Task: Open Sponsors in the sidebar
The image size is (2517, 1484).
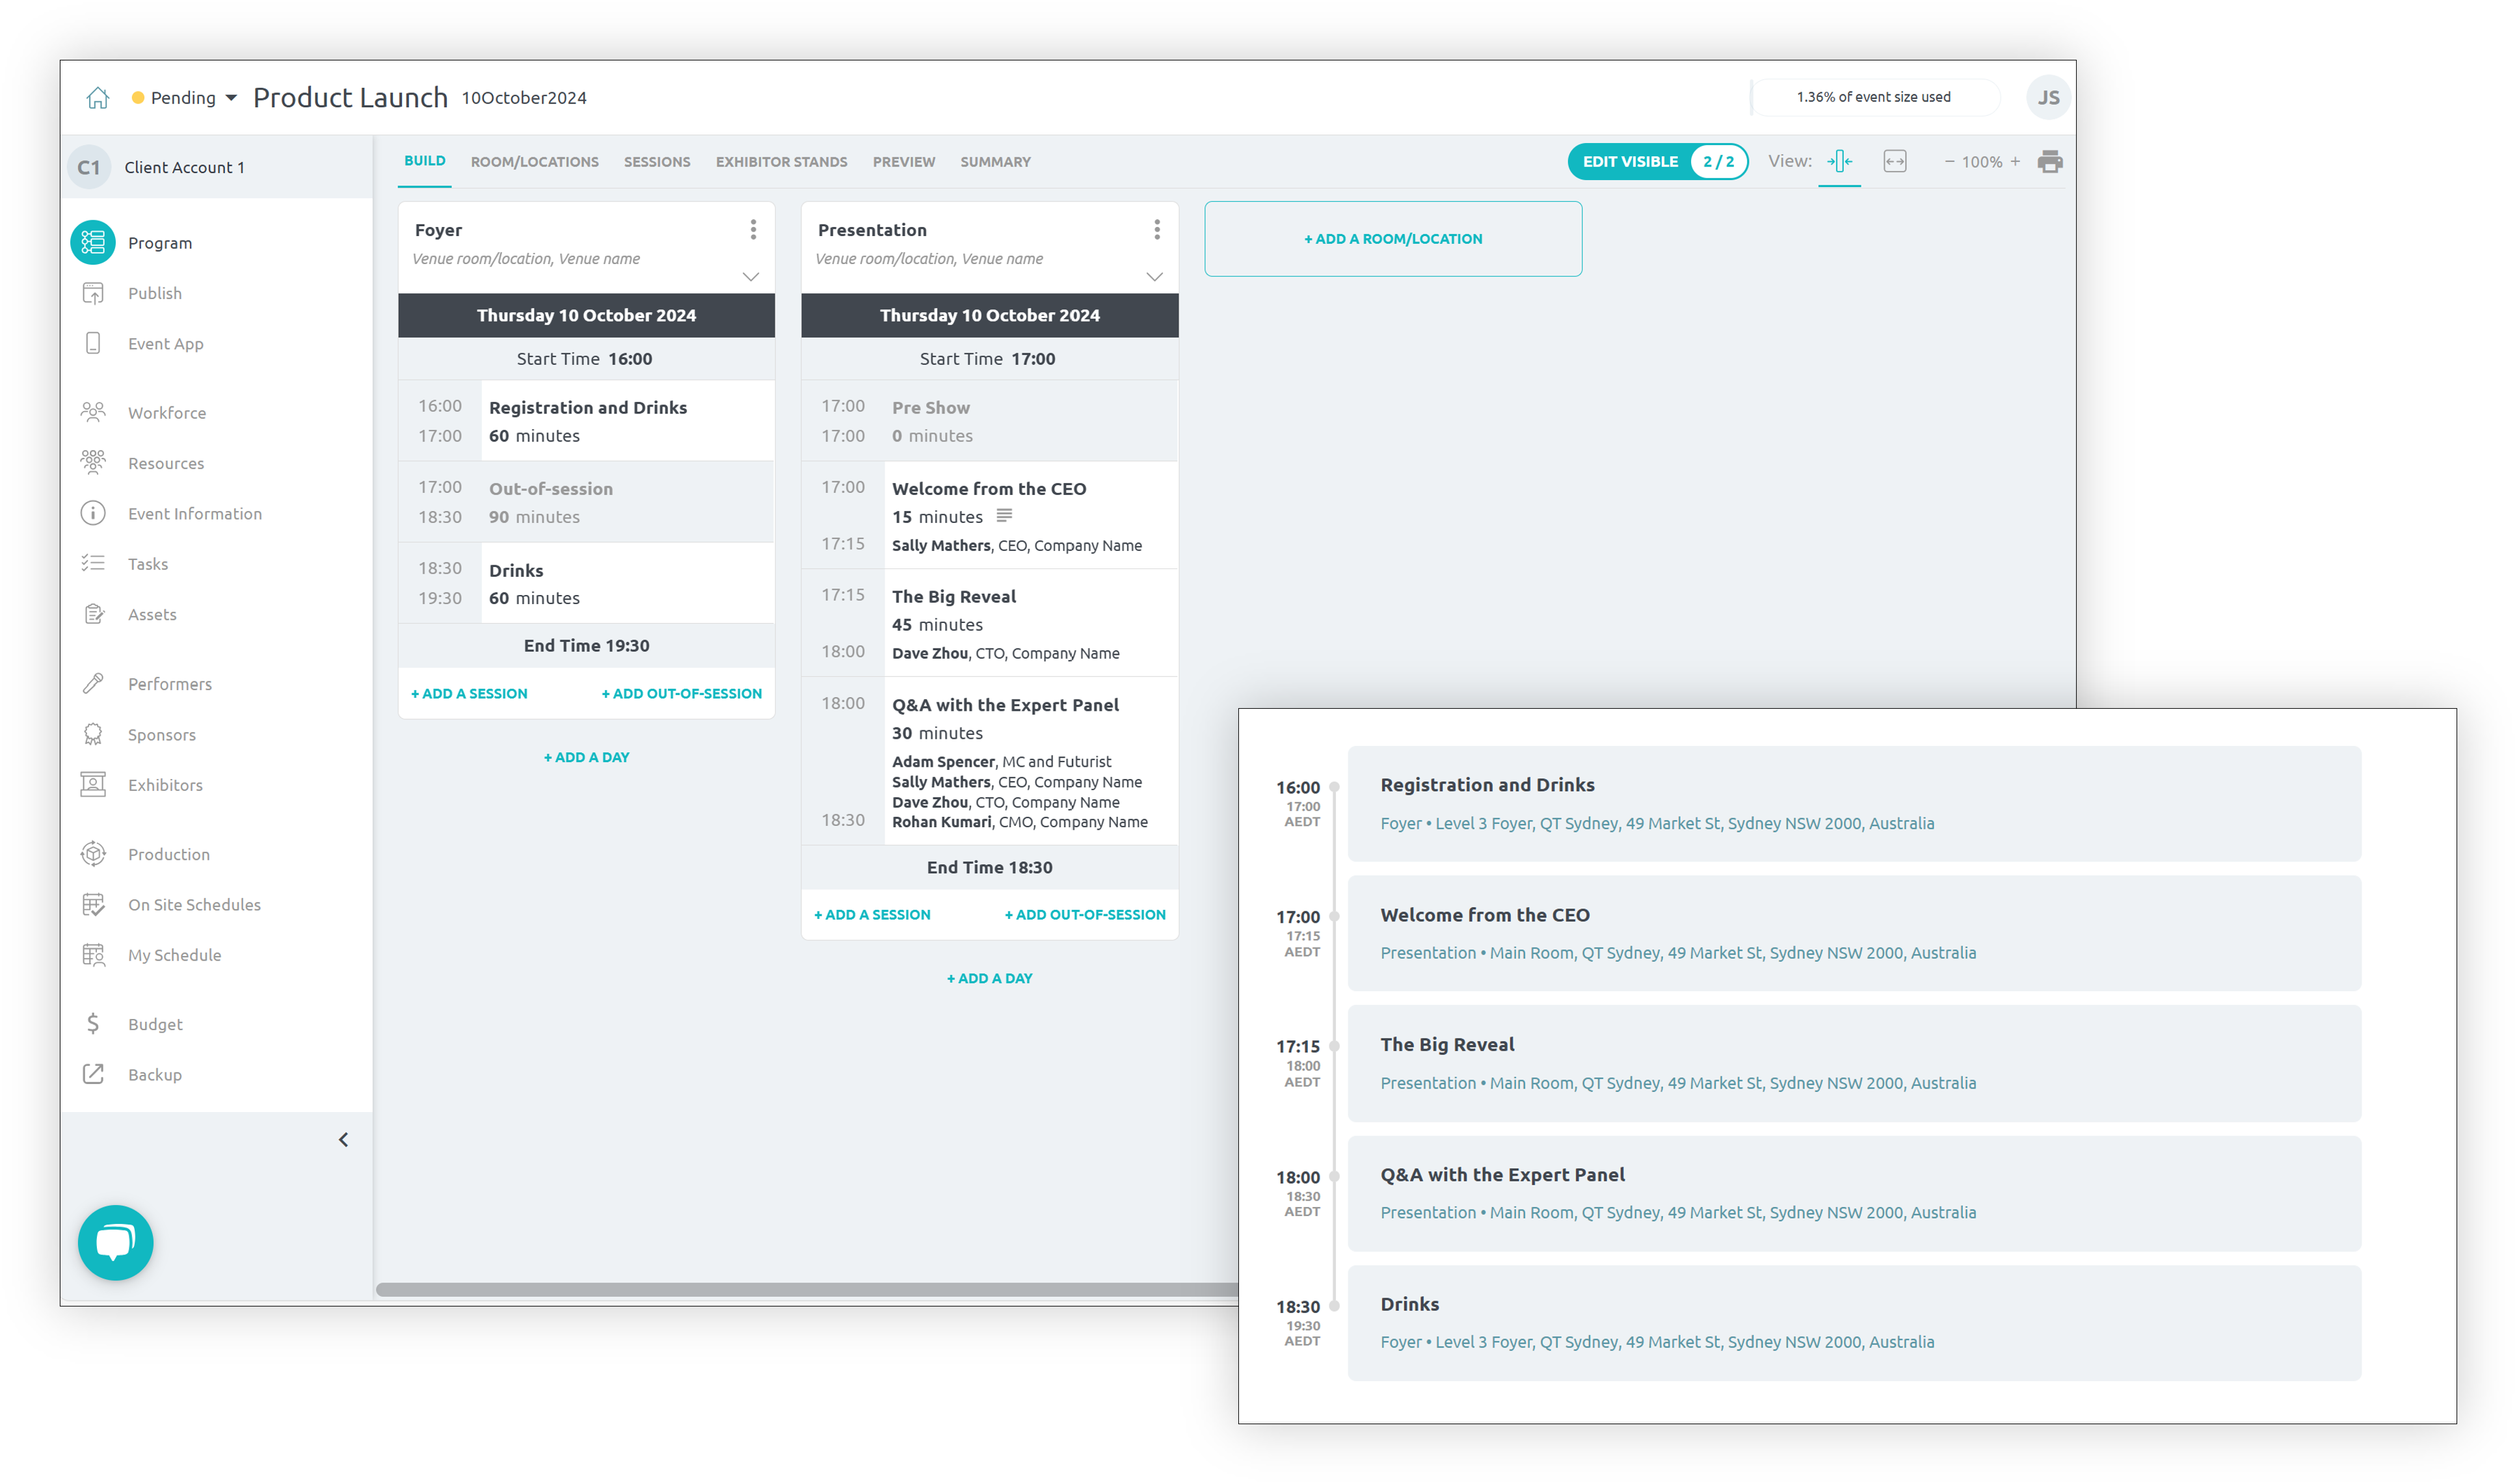Action: [x=161, y=735]
